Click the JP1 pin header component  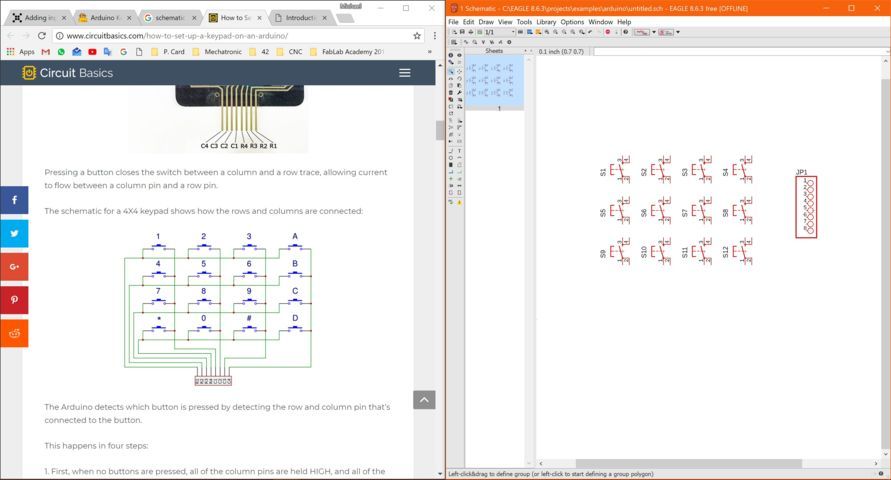pyautogui.click(x=806, y=206)
